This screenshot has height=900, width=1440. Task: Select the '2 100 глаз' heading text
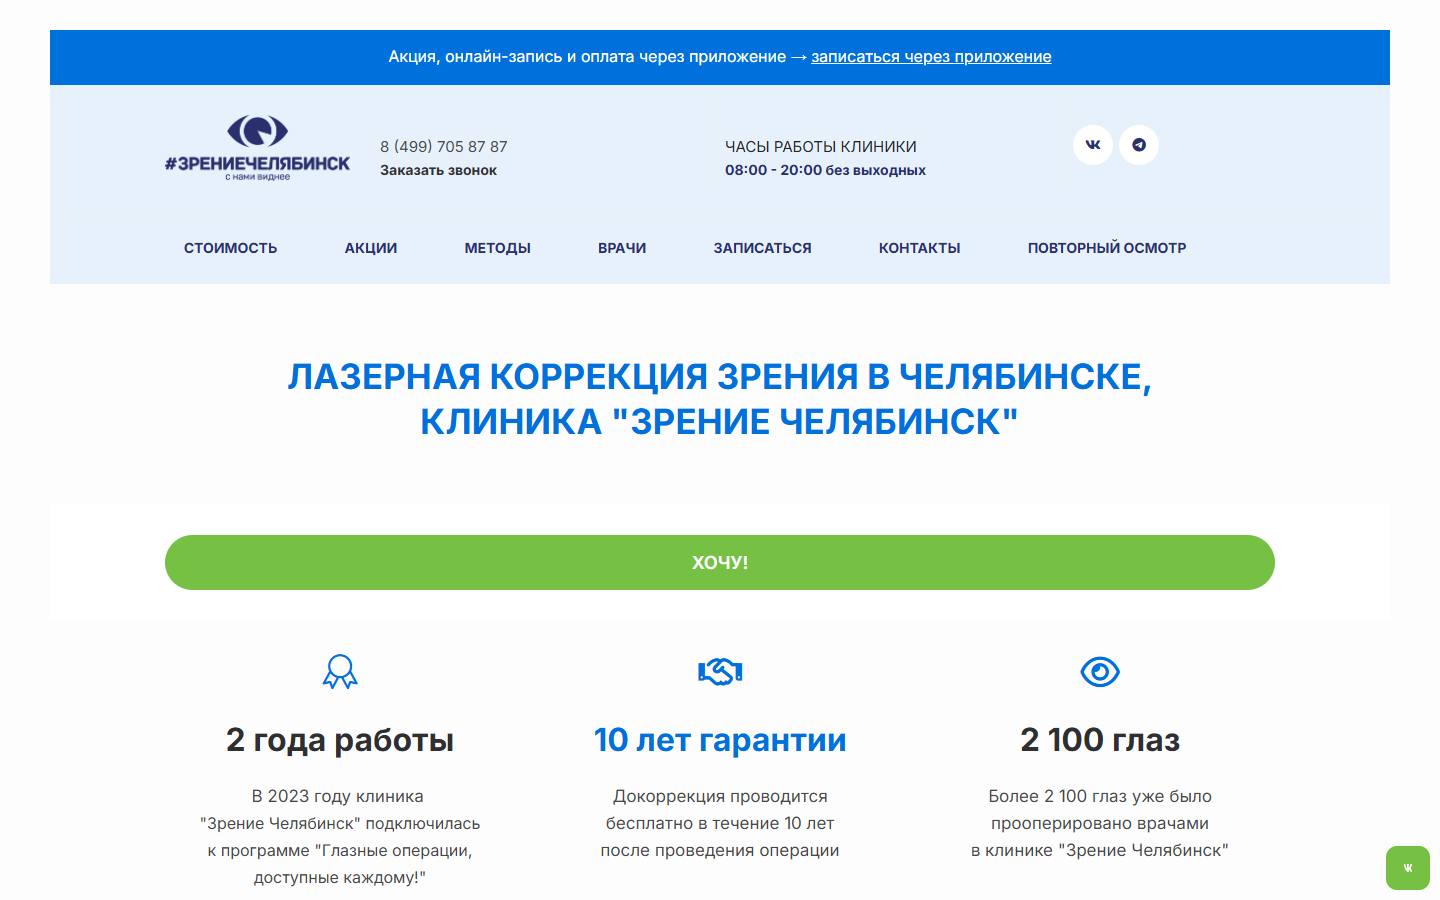point(1100,740)
